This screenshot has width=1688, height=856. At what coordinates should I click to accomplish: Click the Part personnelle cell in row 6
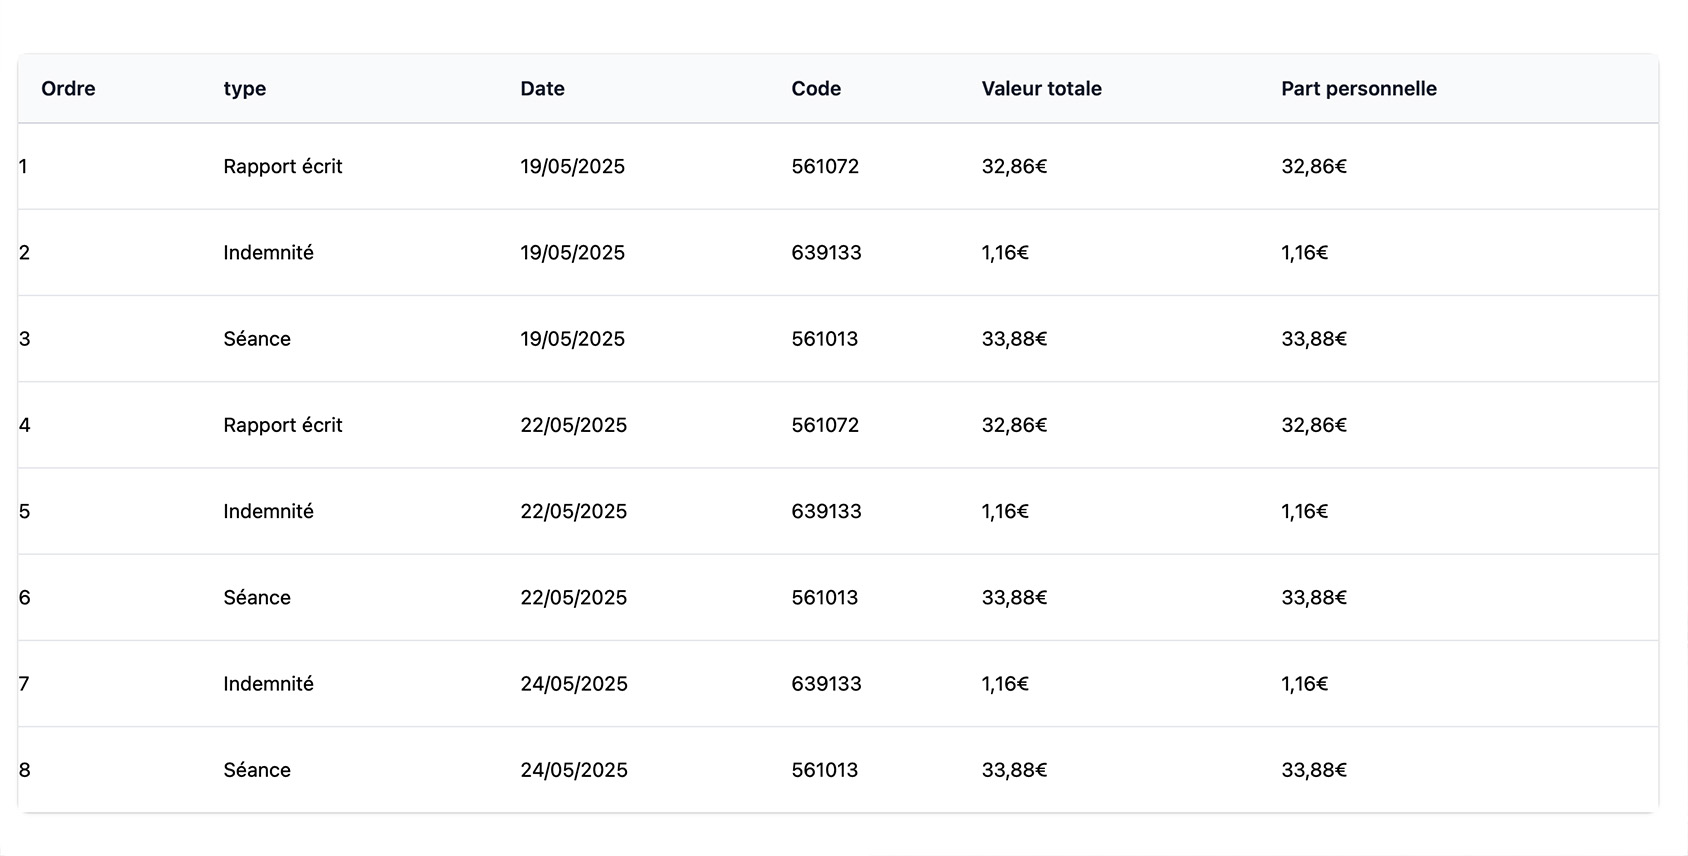(1314, 598)
